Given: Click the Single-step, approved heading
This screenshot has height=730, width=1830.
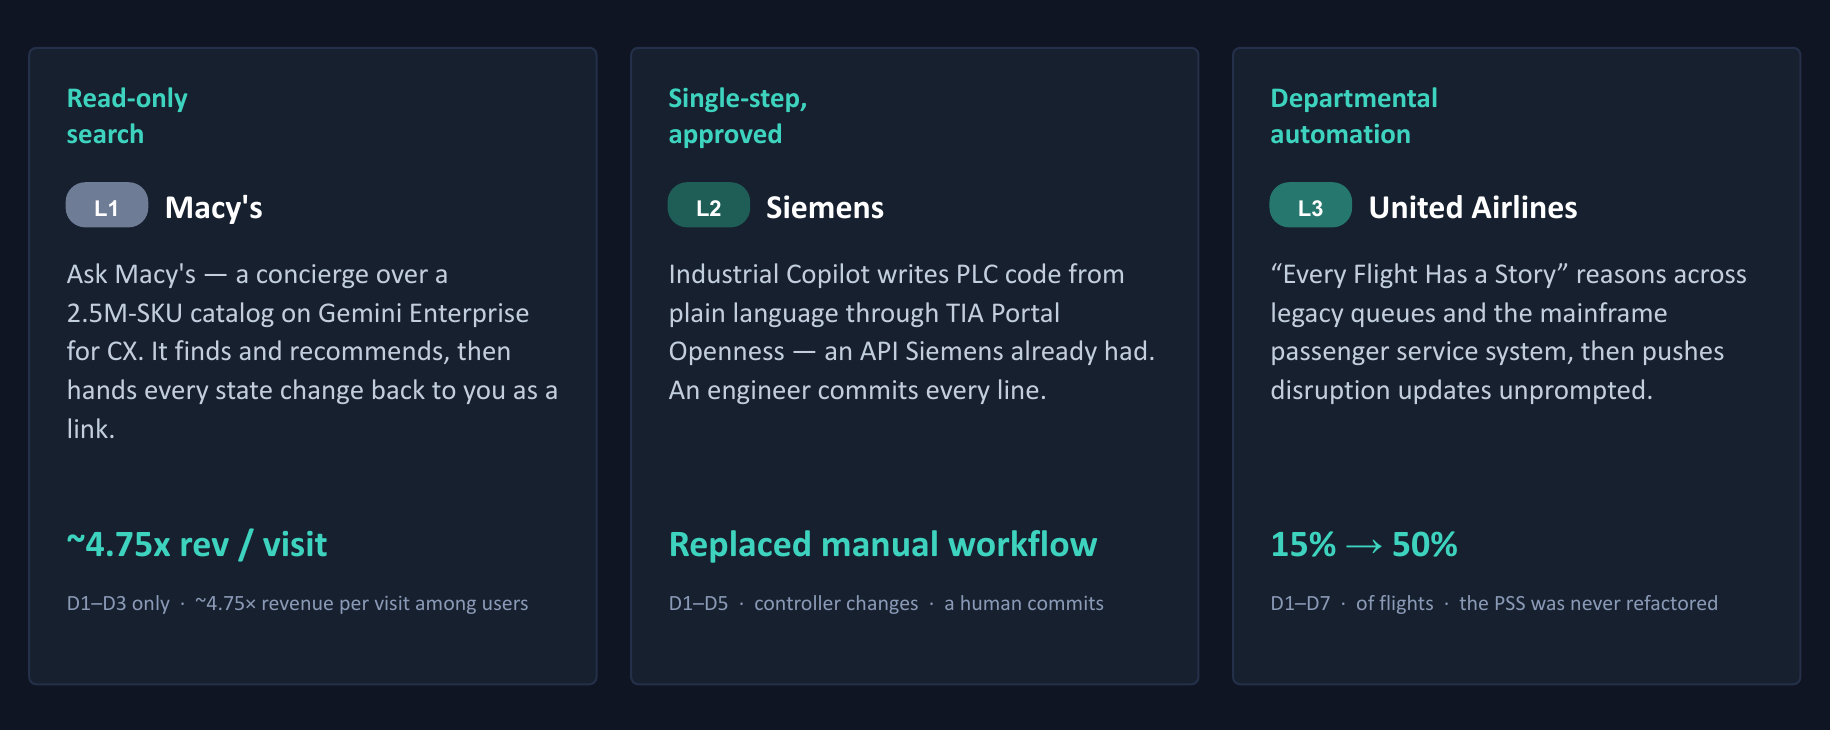Looking at the screenshot, I should tap(738, 116).
